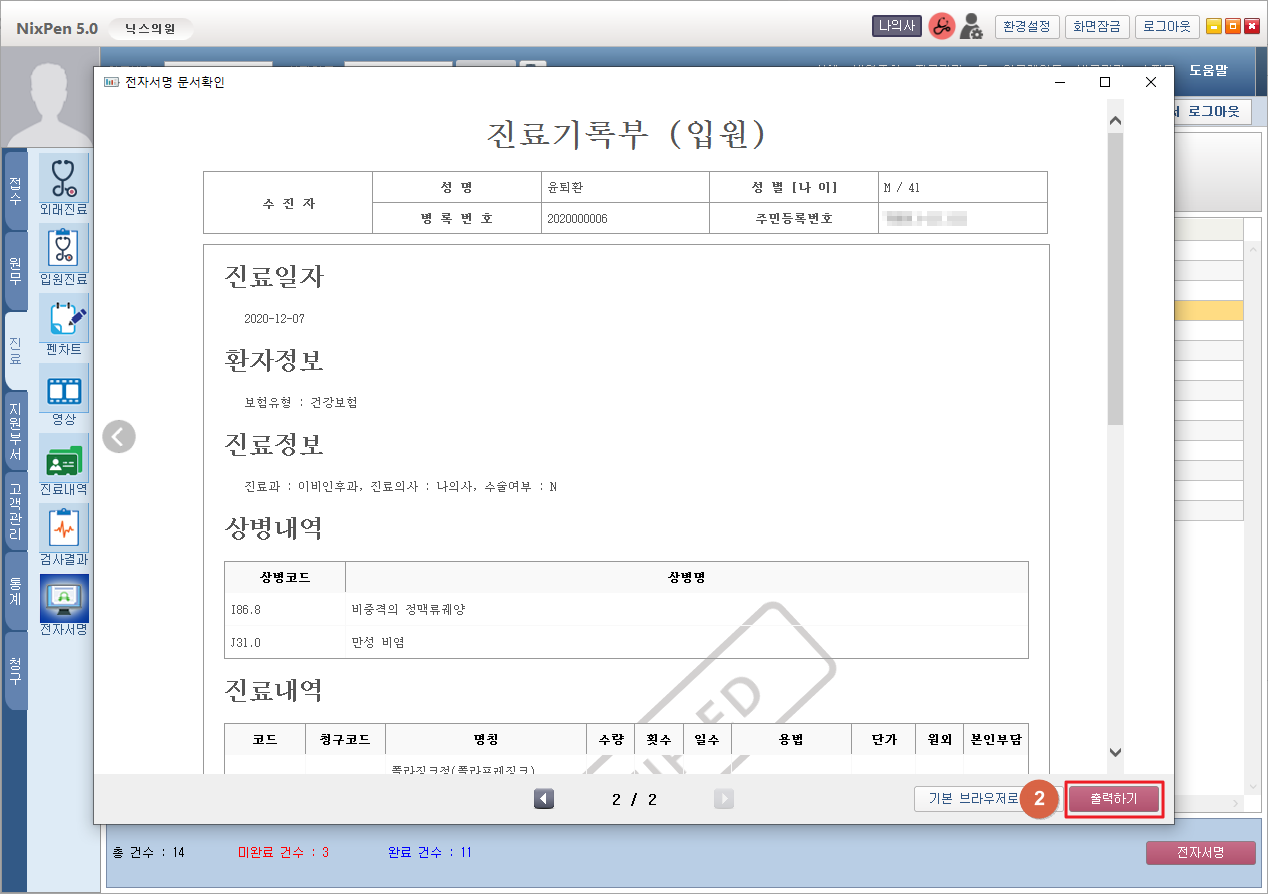This screenshot has height=894, width=1268.
Task: Open the 진료내역 history icon
Action: pos(64,458)
